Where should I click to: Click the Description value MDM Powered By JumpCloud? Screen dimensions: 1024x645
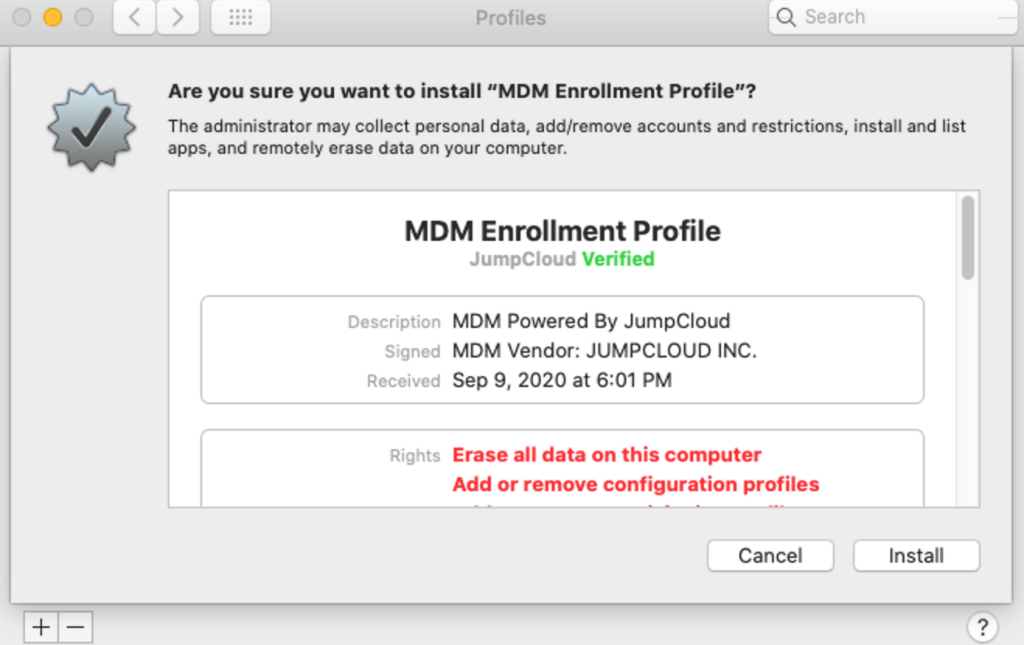[x=591, y=321]
